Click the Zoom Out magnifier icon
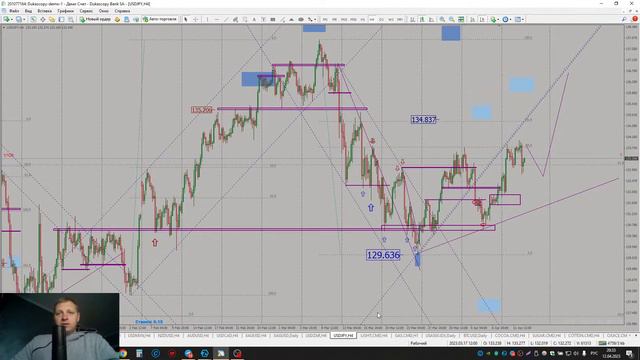 (452, 19)
